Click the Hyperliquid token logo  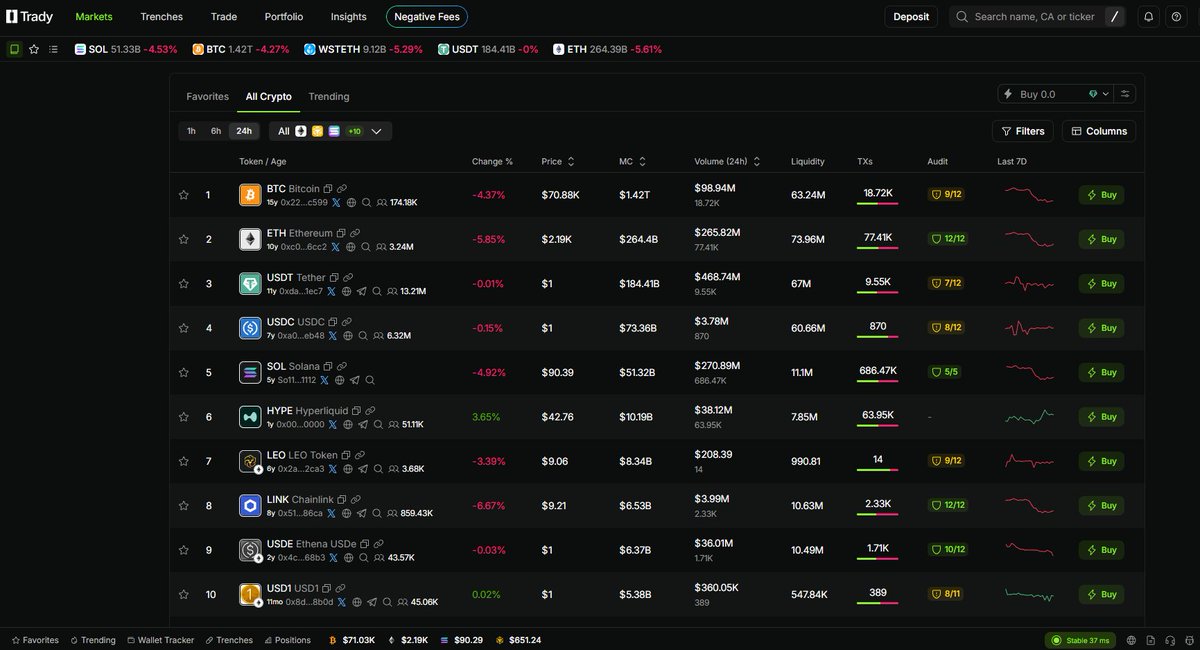250,416
